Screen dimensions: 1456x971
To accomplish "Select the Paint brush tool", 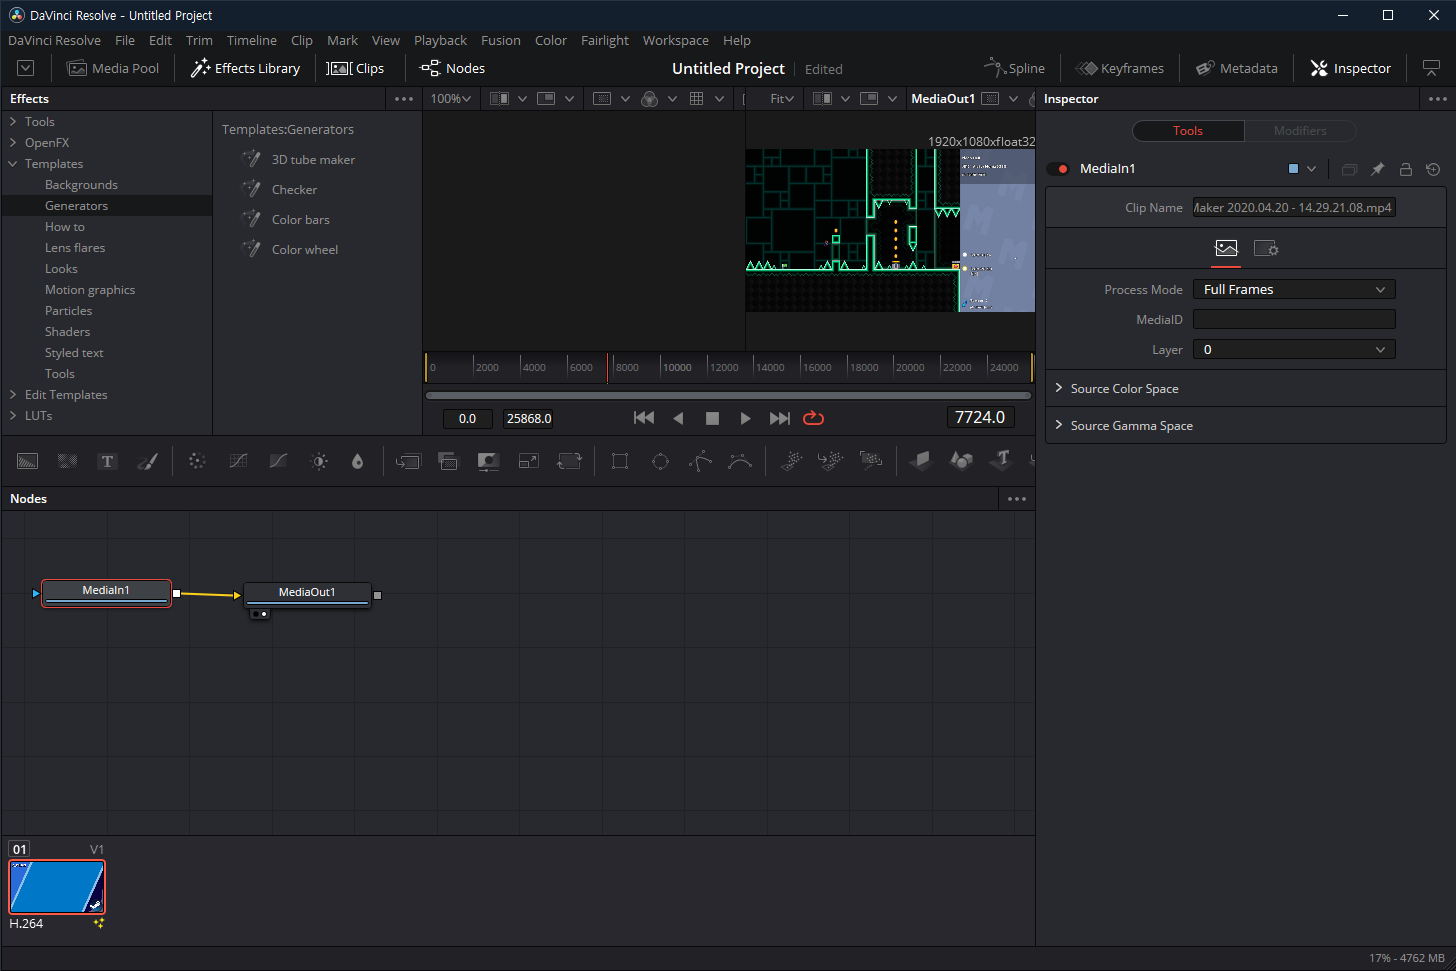I will (147, 461).
